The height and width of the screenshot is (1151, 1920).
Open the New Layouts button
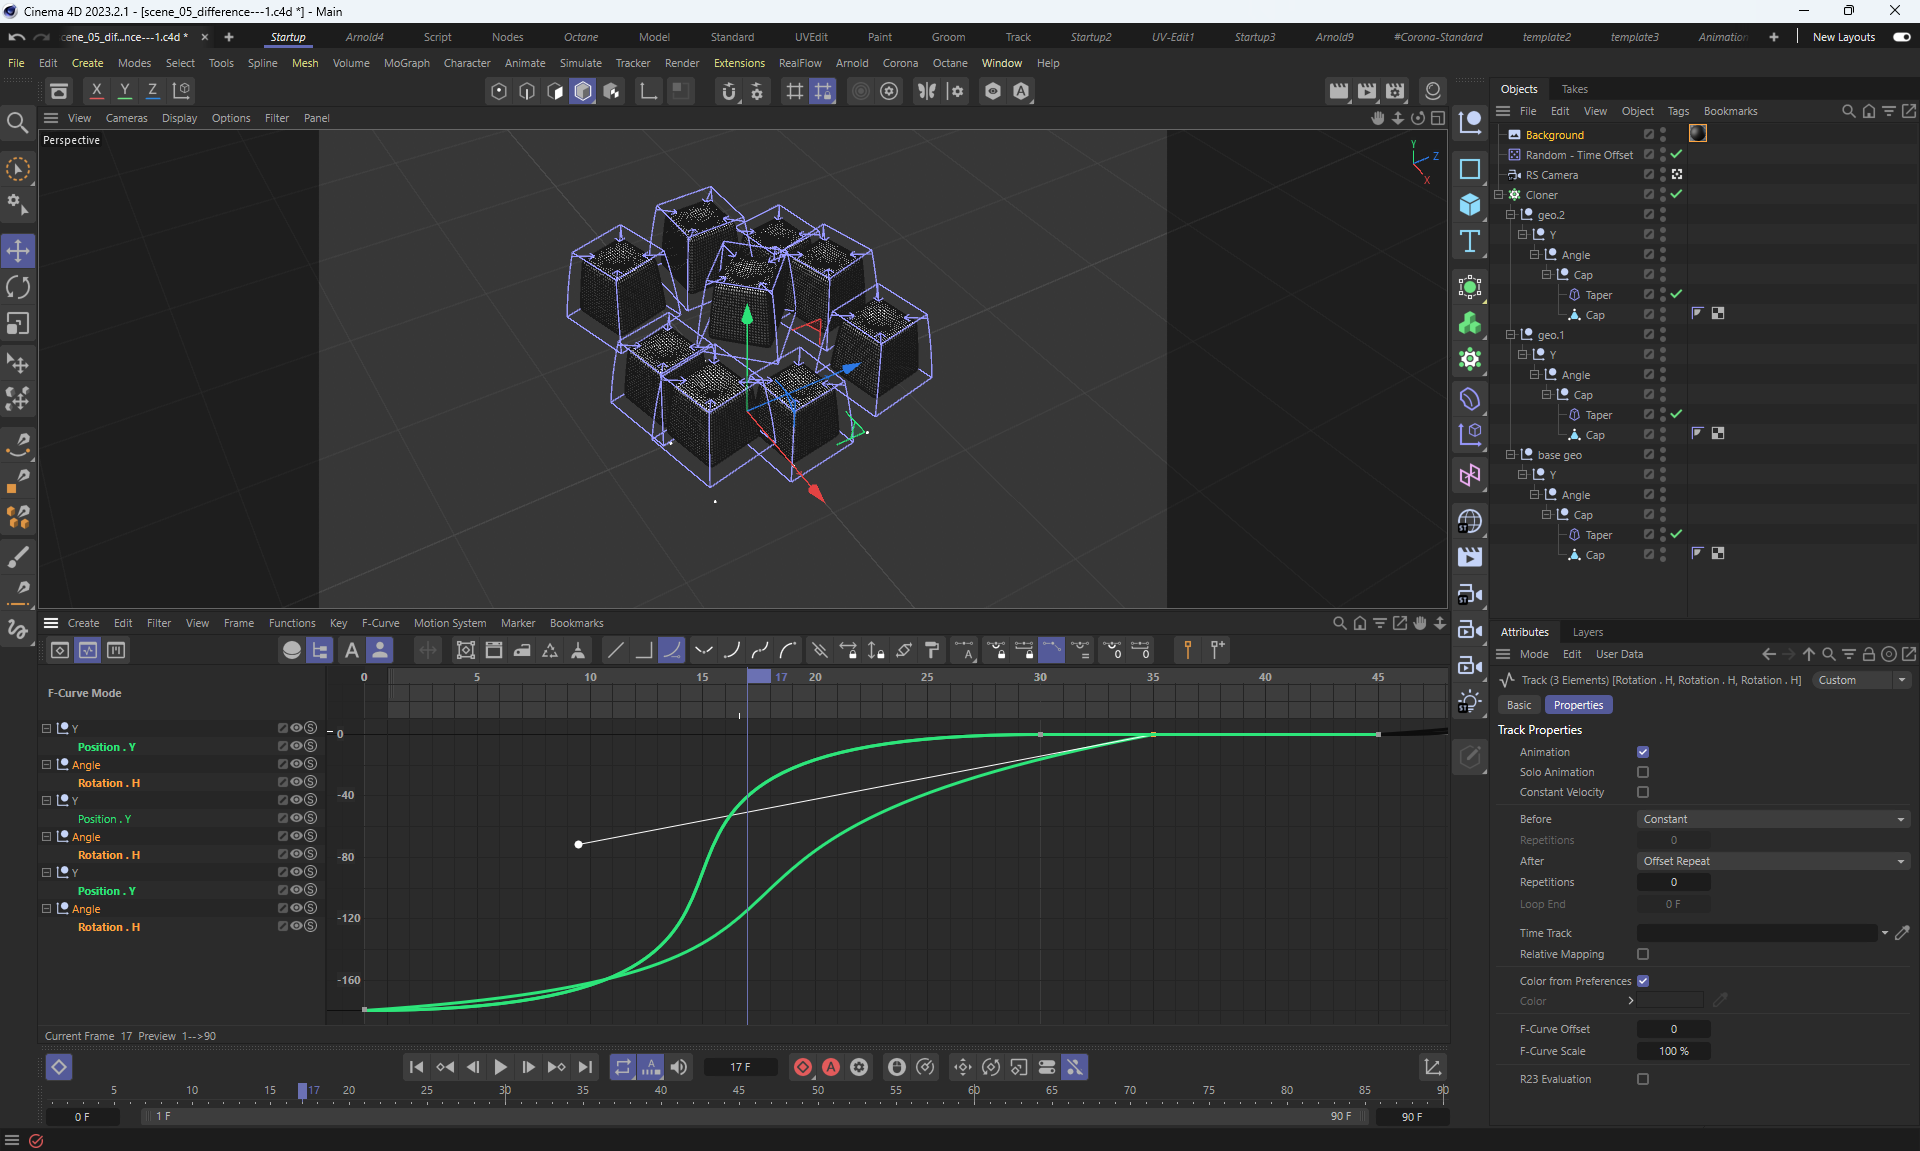[1843, 37]
